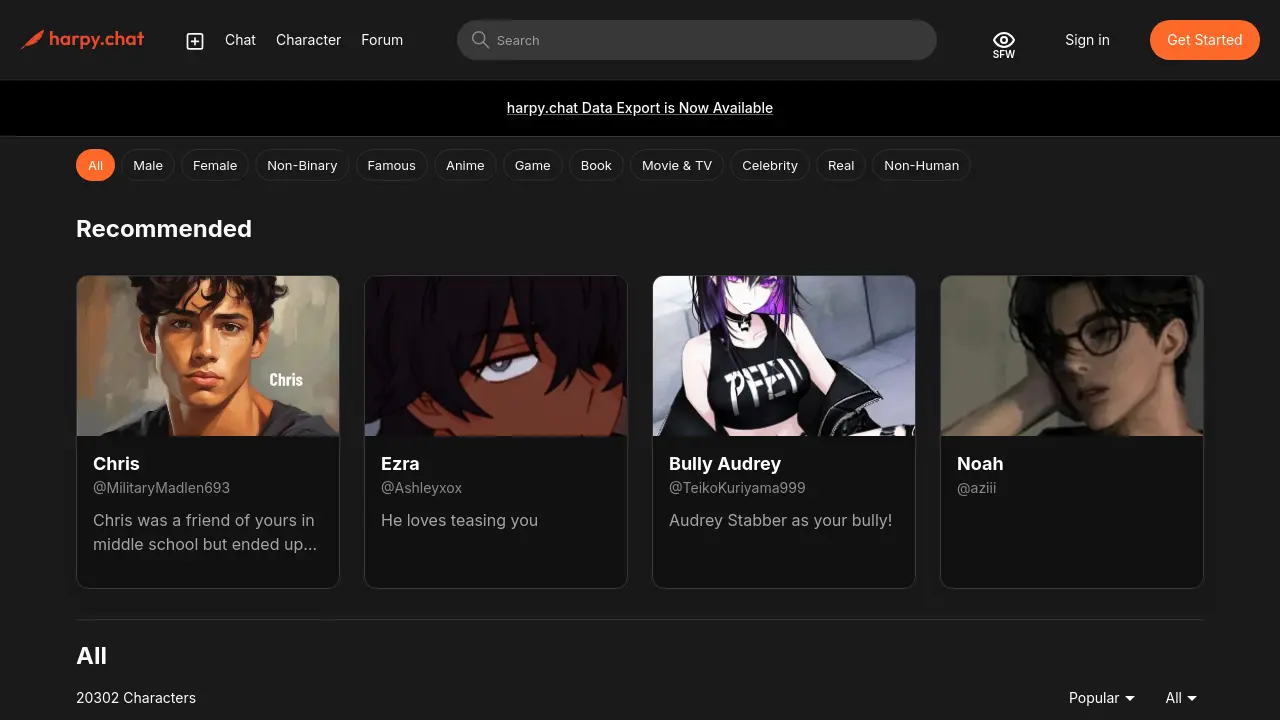1280x720 pixels.
Task: Click the harpy.chat logo
Action: pos(82,40)
